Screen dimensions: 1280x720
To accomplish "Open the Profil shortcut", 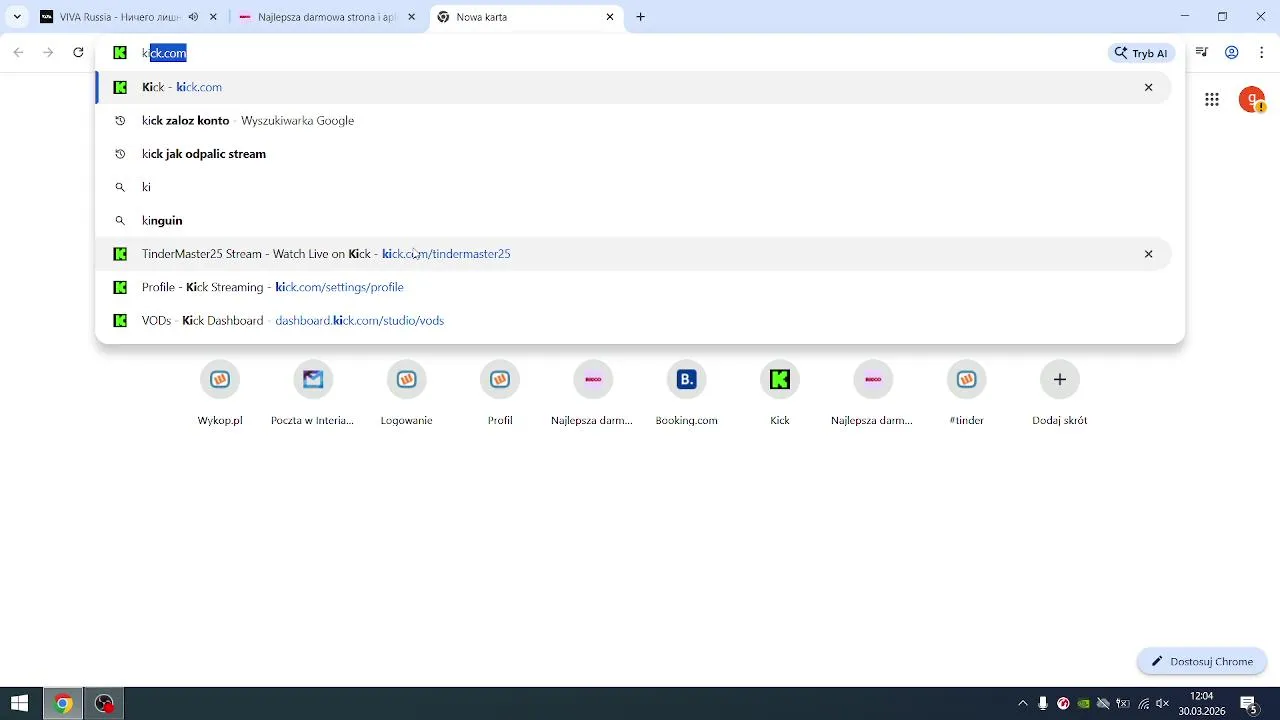I will click(x=500, y=393).
